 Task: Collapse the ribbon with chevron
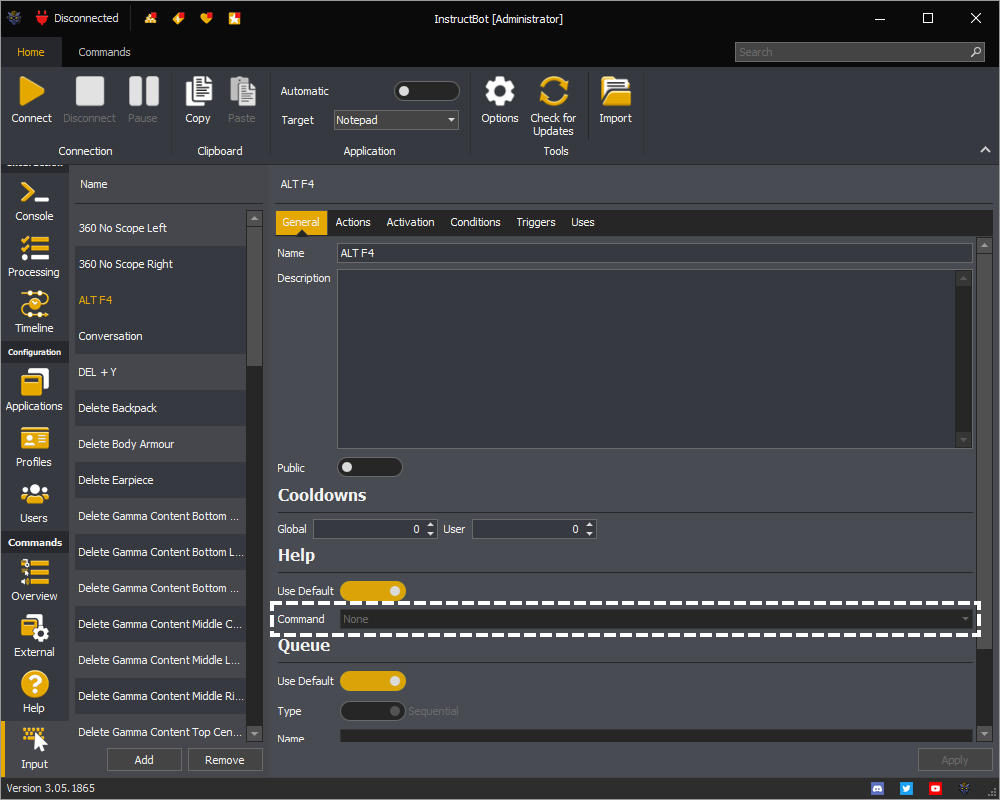985,150
